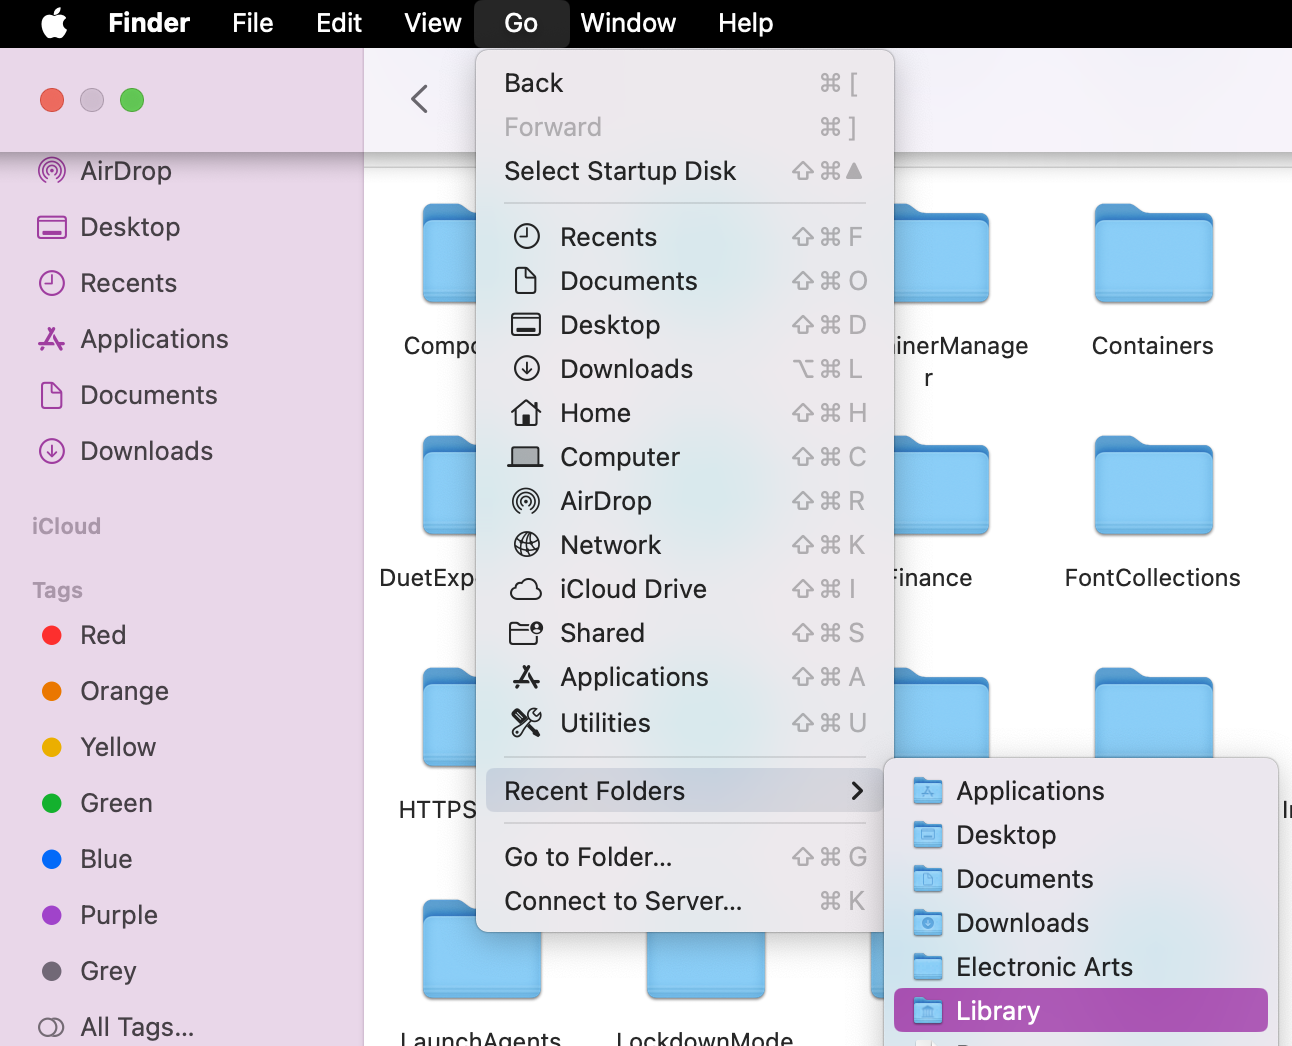Expand the Recent Folders submenu
Screen dimensions: 1292x1046
pos(596,791)
